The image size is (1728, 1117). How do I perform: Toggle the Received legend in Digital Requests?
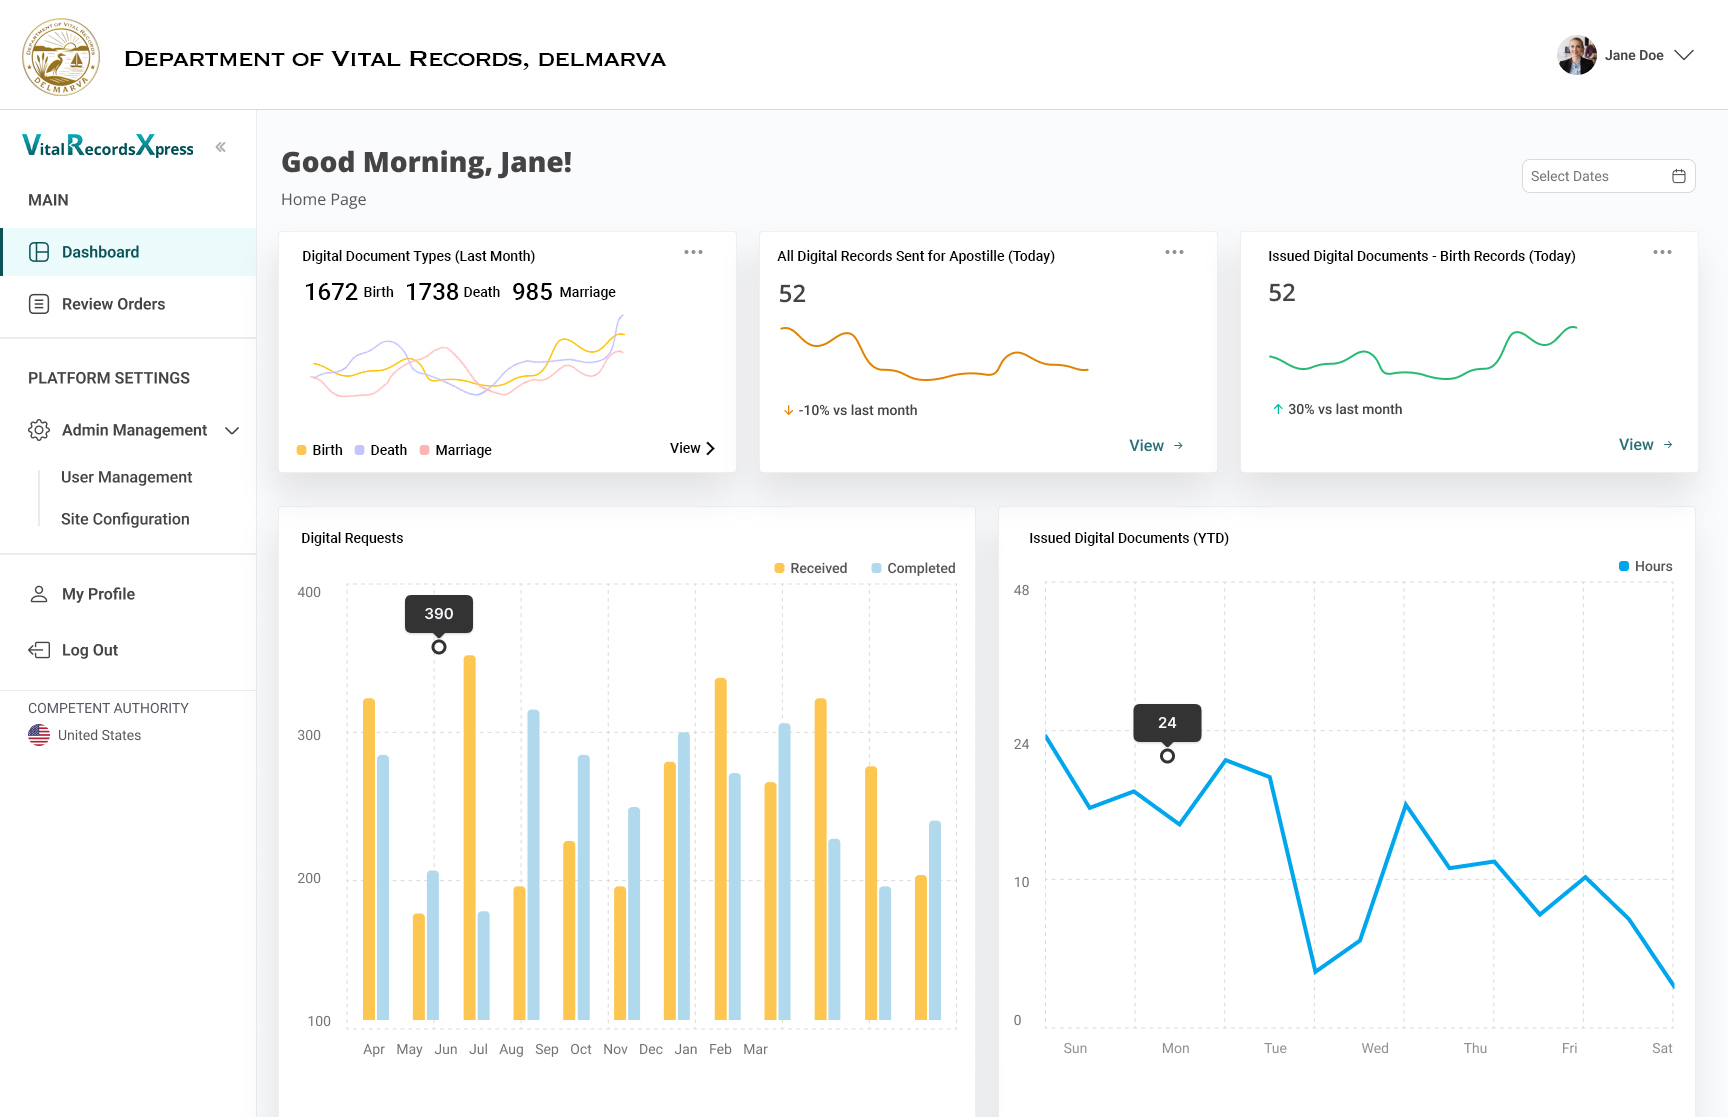[x=810, y=567]
